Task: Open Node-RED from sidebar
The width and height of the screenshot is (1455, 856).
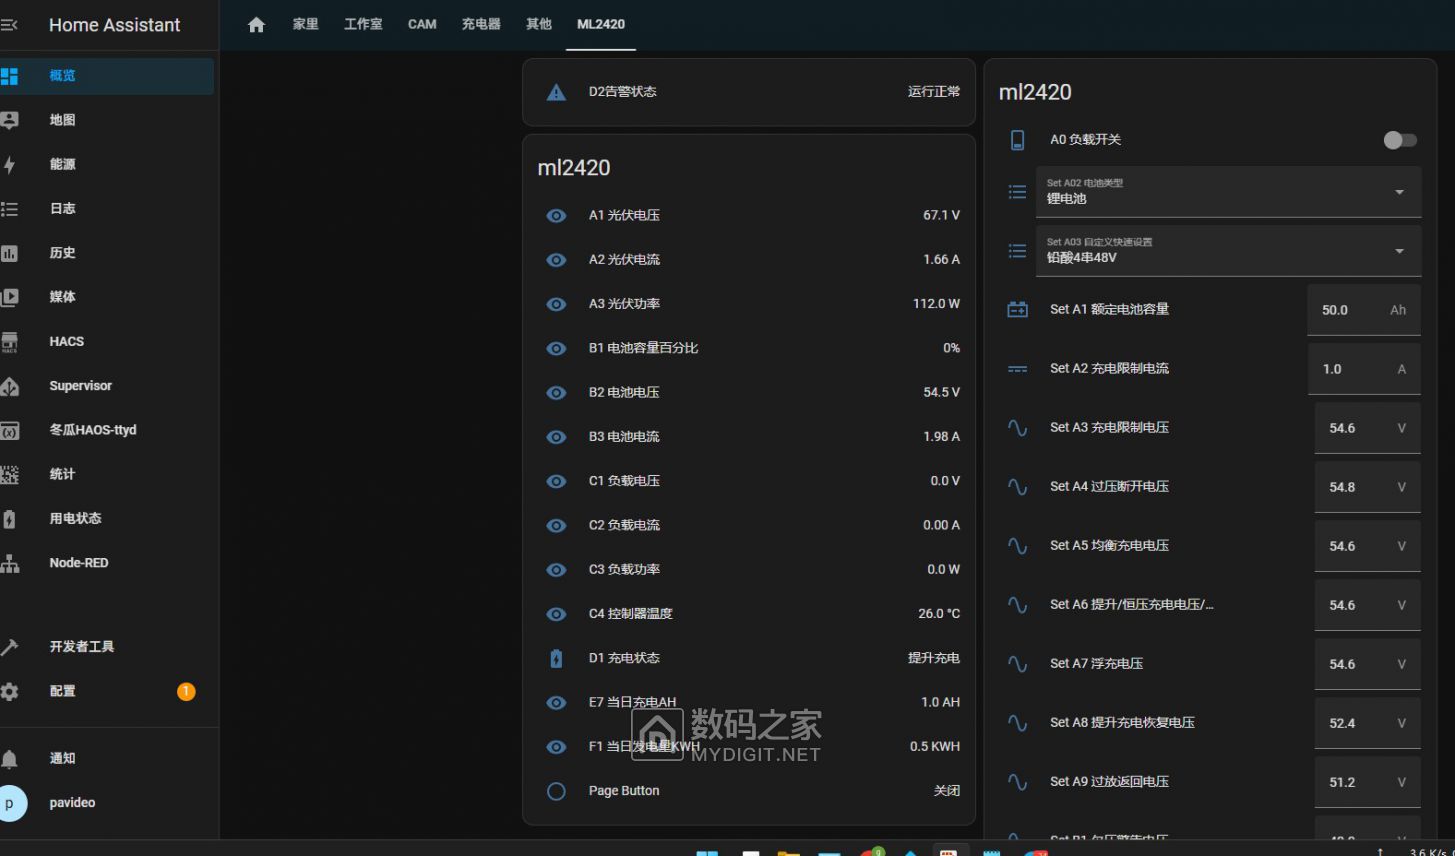Action: pos(79,563)
